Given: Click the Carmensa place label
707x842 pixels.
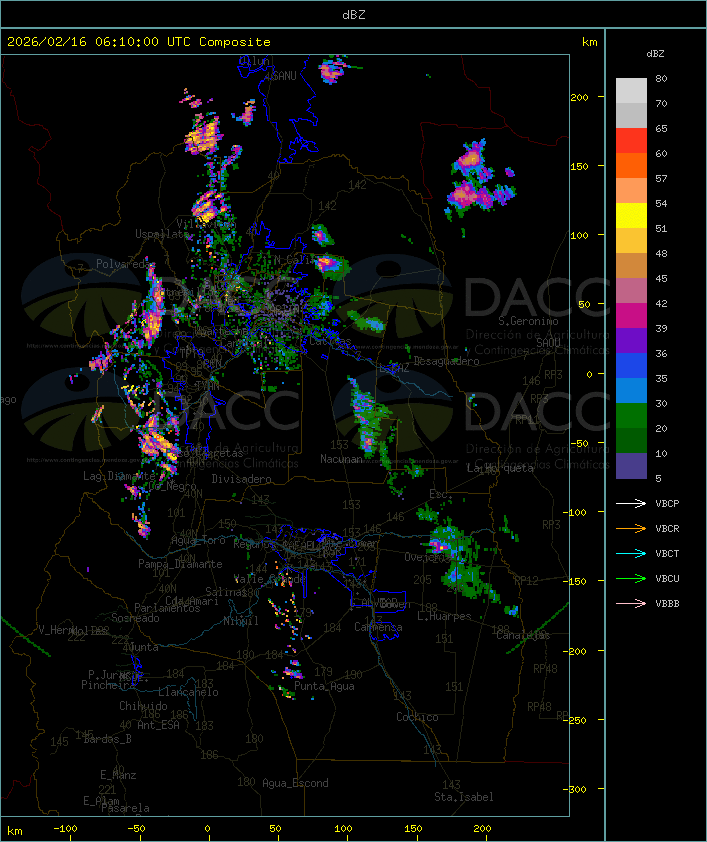Looking at the screenshot, I should click(x=378, y=627).
